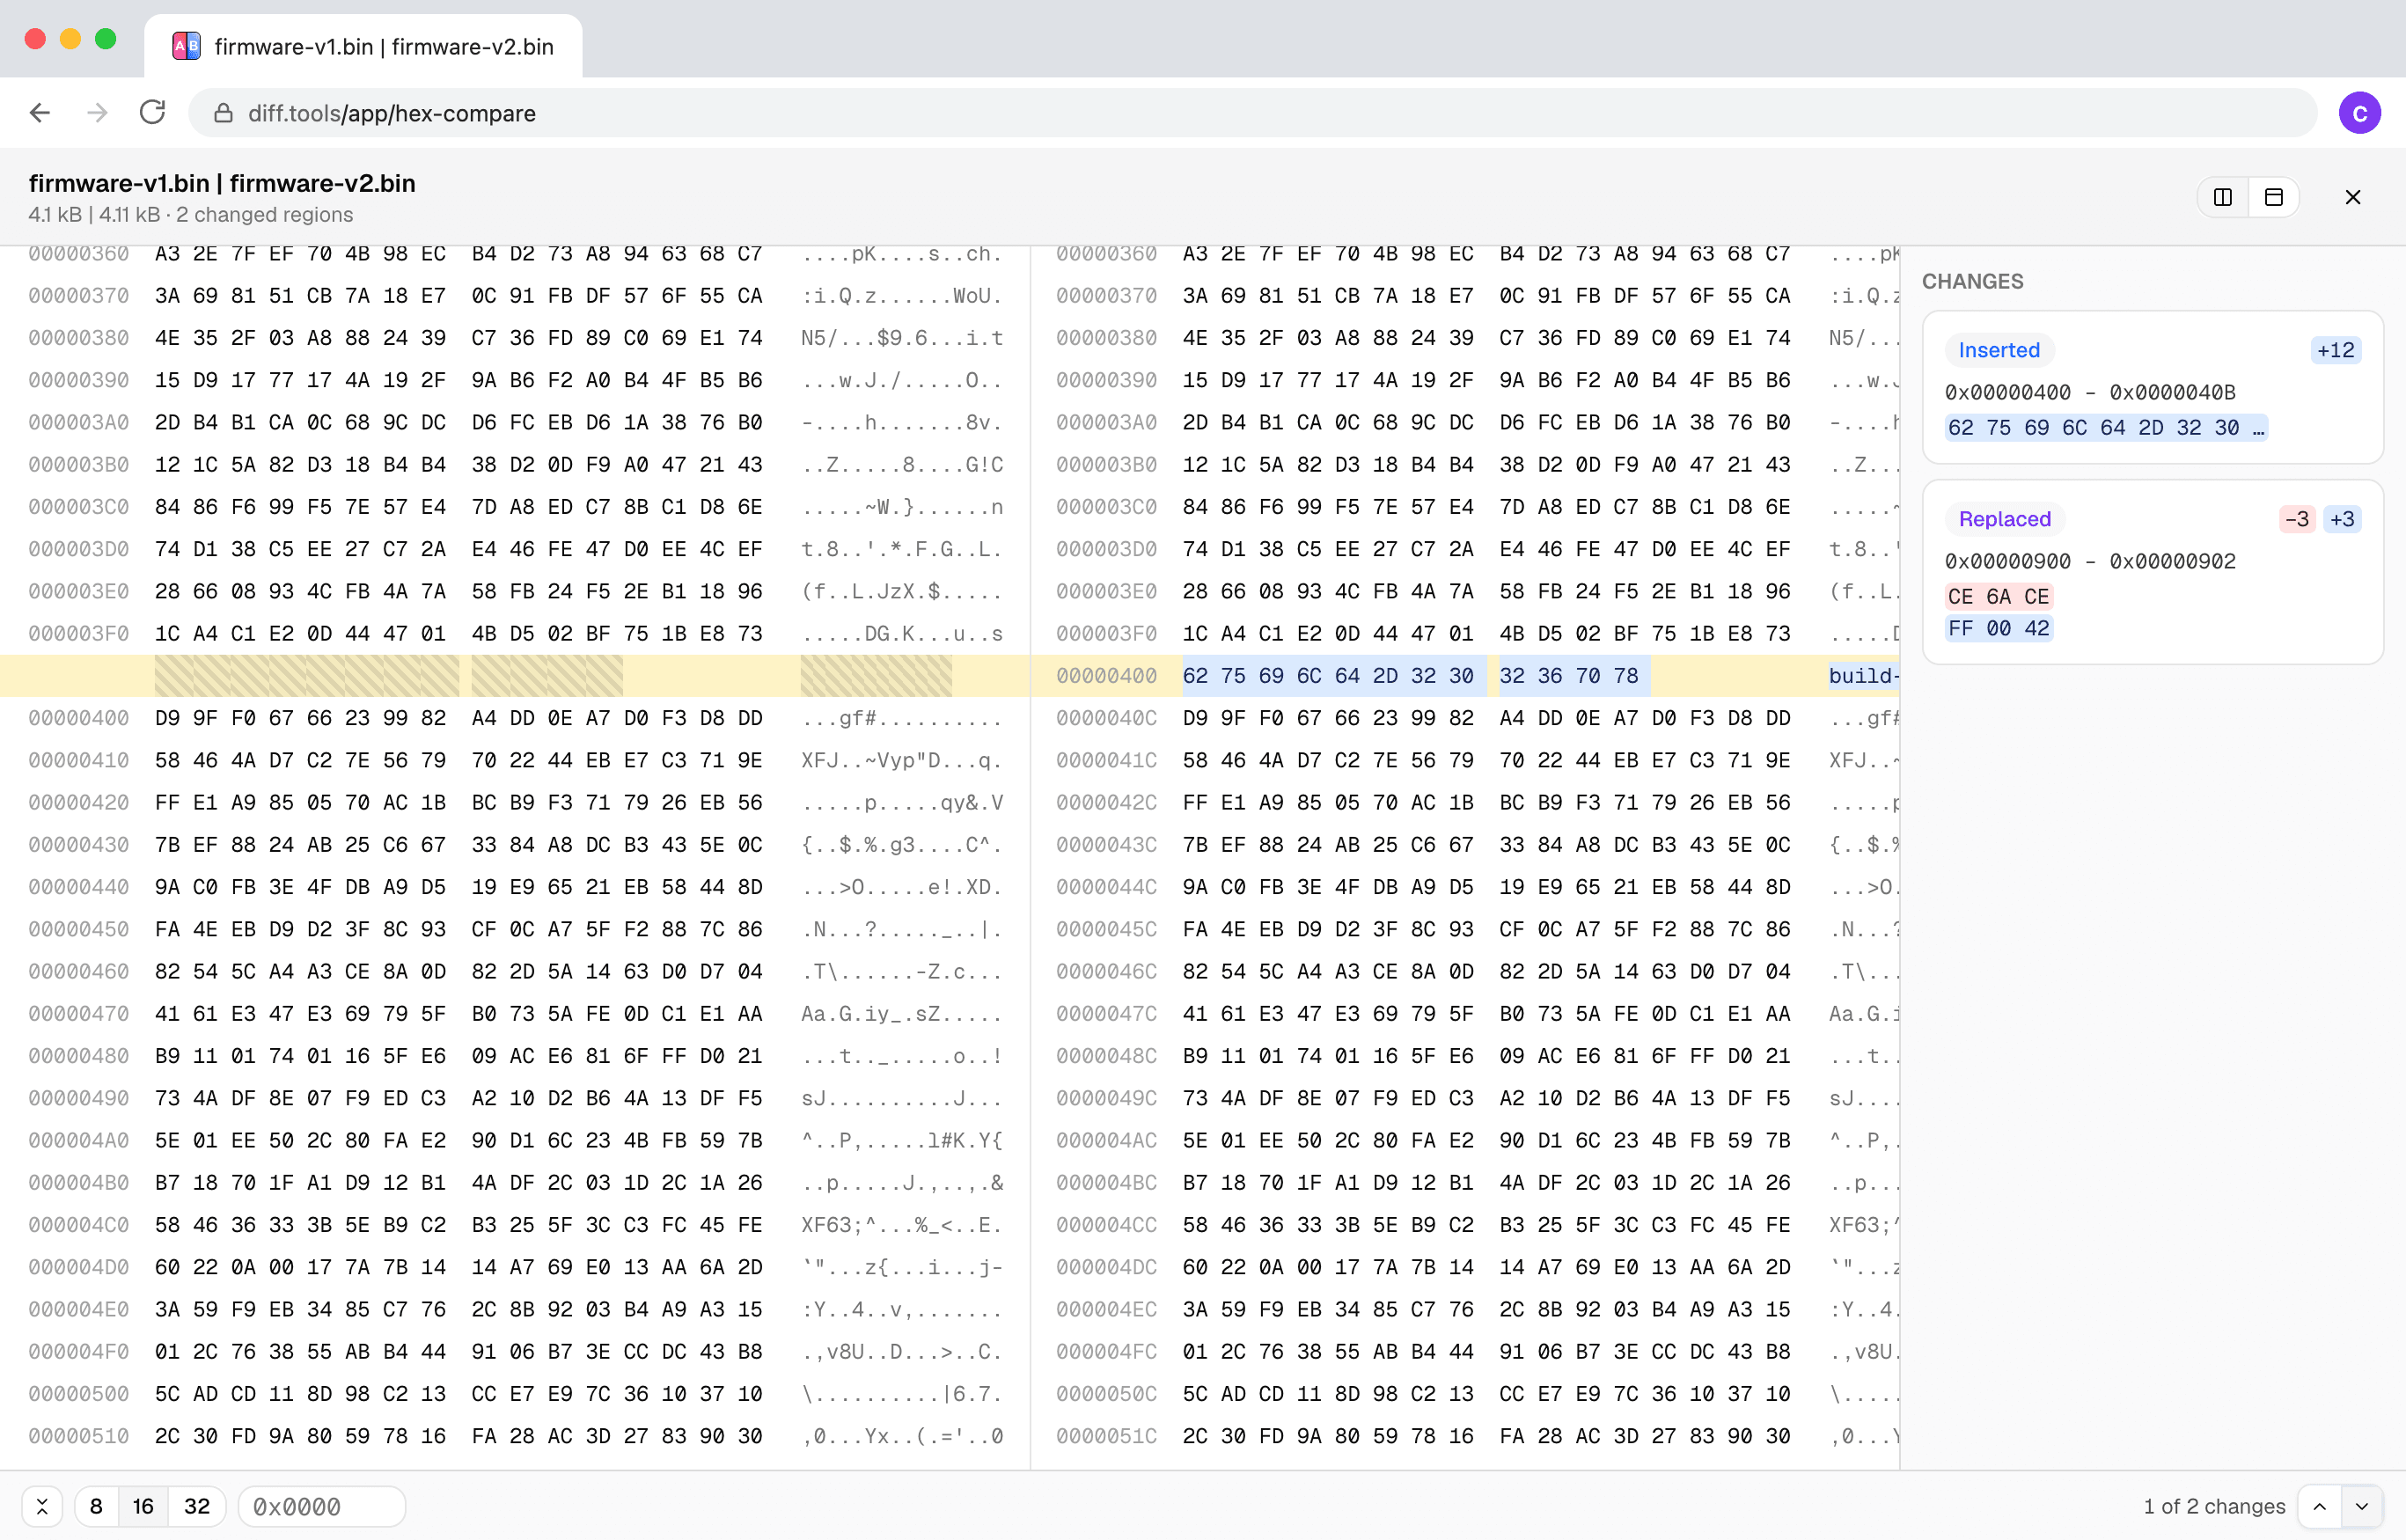The image size is (2406, 1540).
Task: Click left ASCII text XF63;^...%_<..E.
Action: coord(901,1225)
